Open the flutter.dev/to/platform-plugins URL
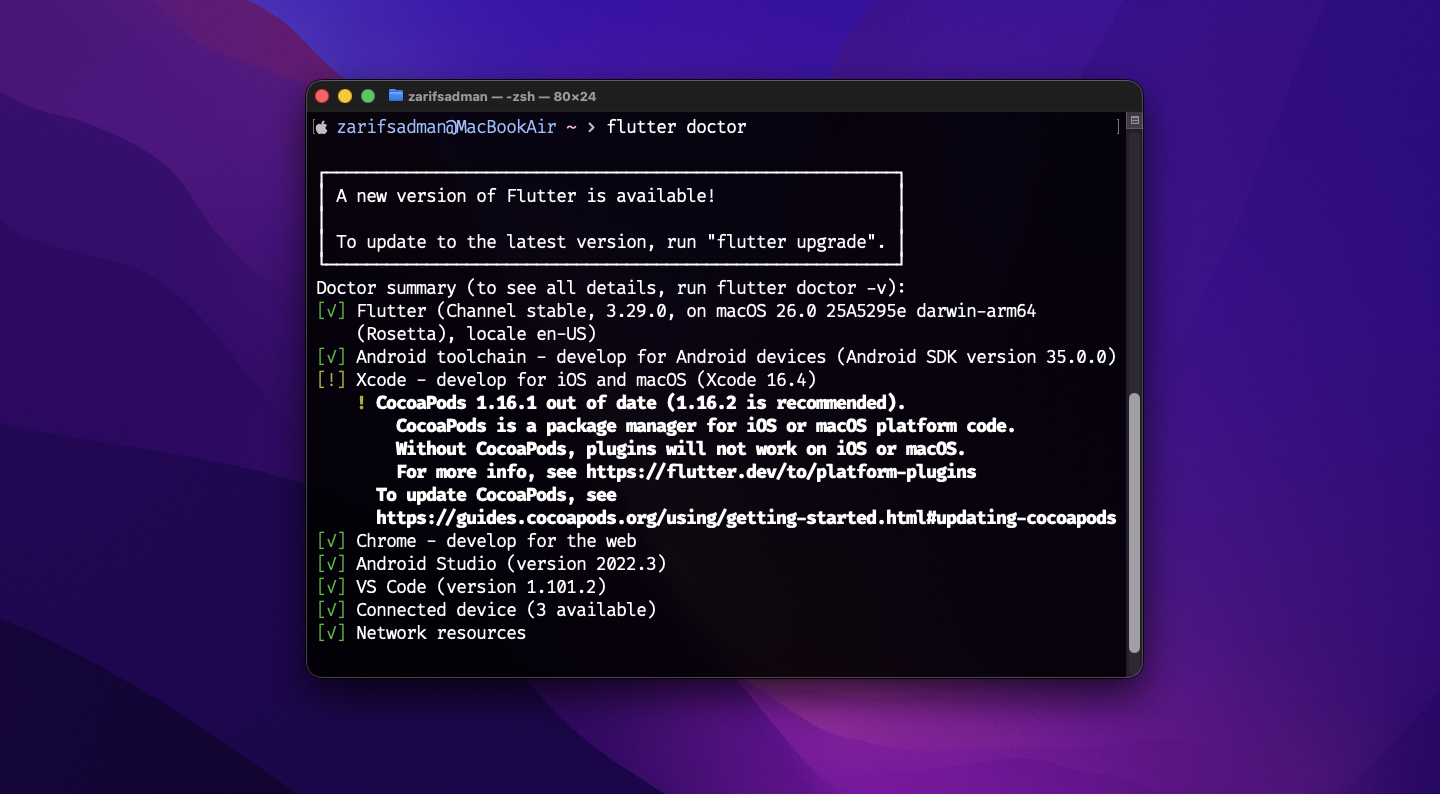This screenshot has width=1440, height=794. [x=781, y=472]
